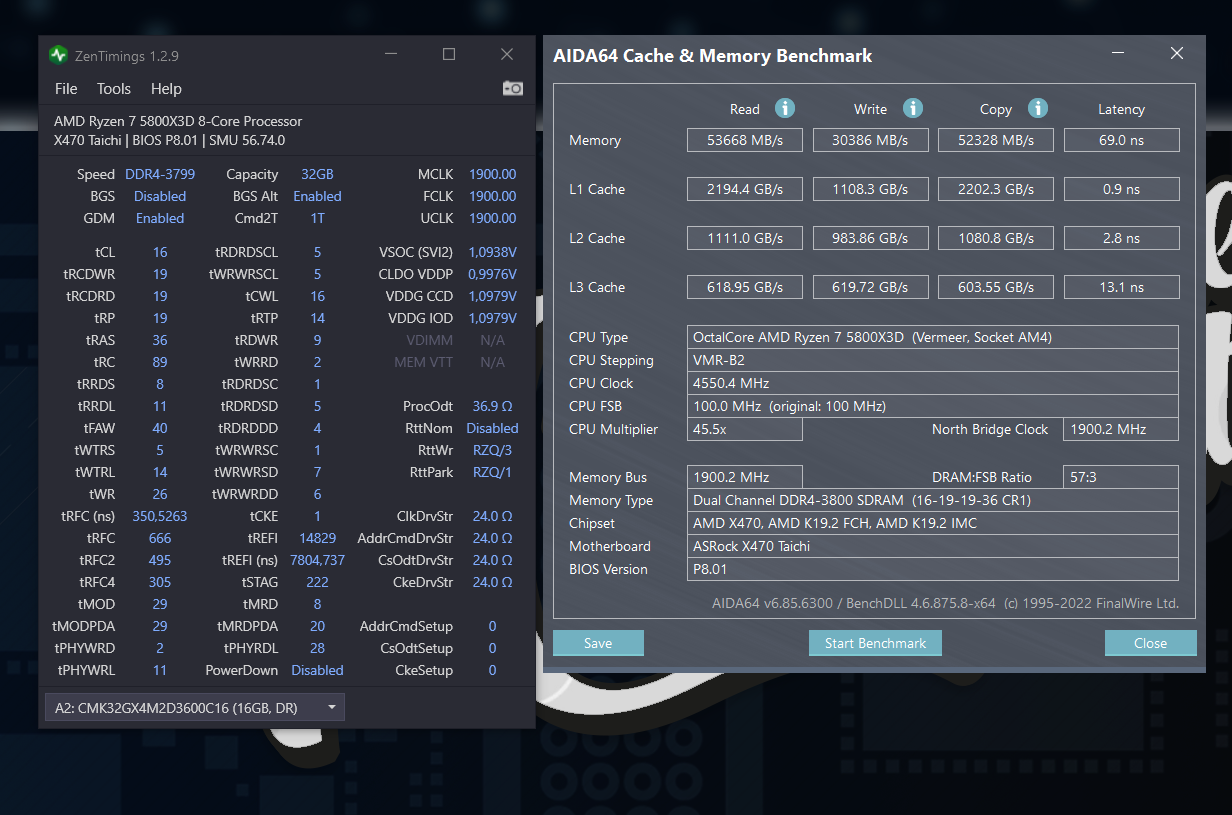
Task: Click the Start Benchmark button
Action: [875, 643]
